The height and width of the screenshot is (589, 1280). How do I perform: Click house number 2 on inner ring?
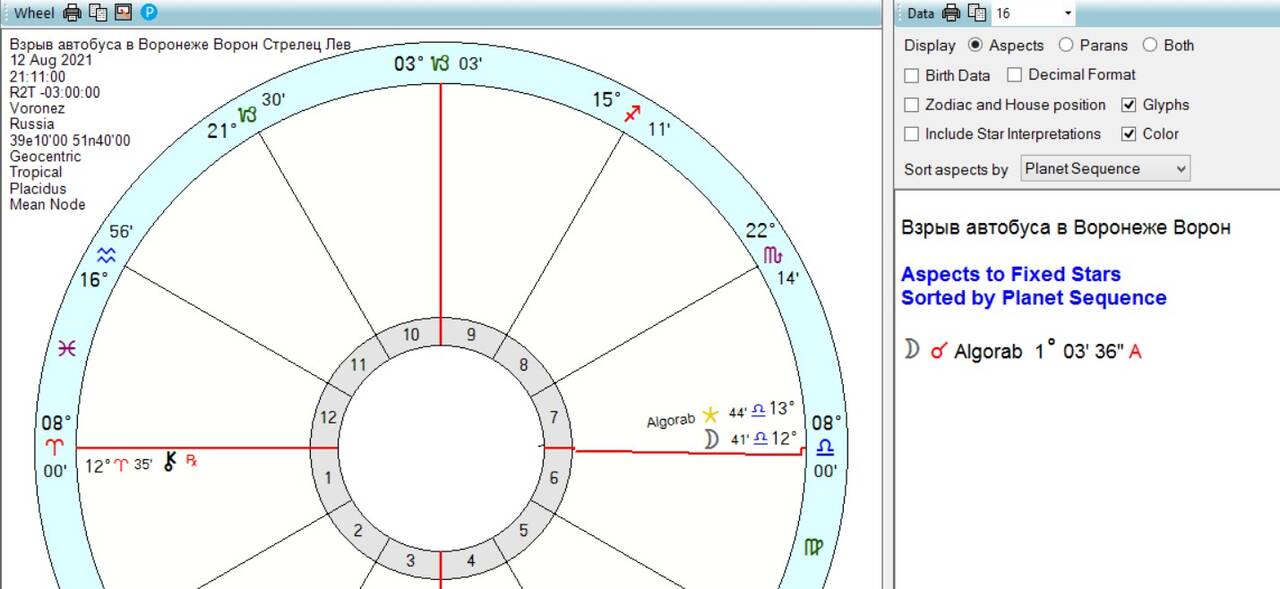358,531
